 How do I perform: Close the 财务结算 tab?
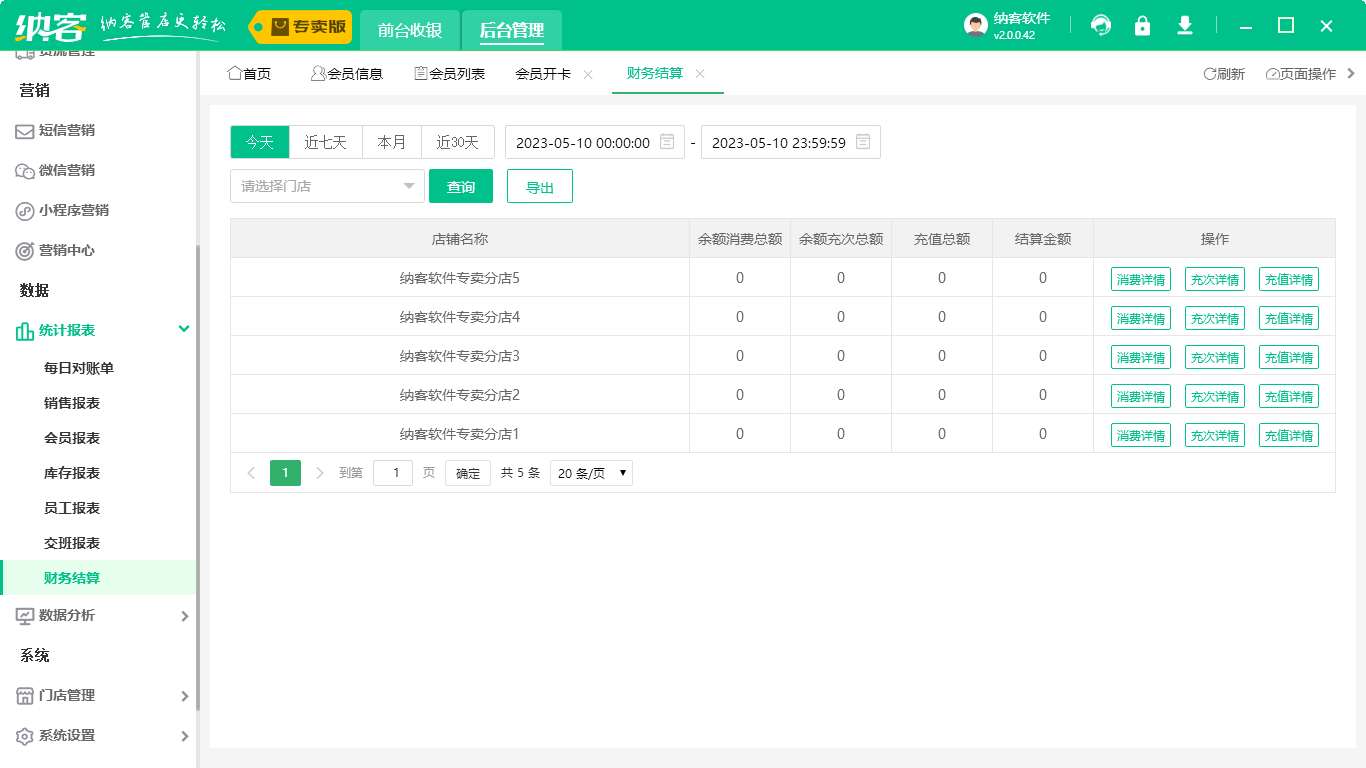[700, 74]
